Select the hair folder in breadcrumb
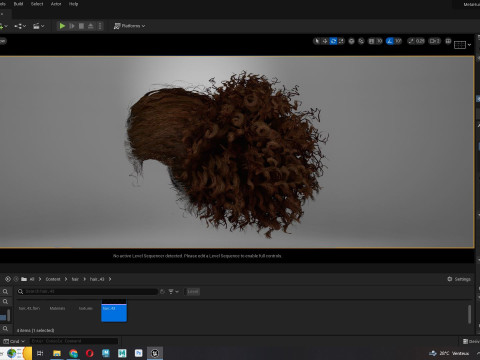The height and width of the screenshot is (360, 480). (75, 279)
